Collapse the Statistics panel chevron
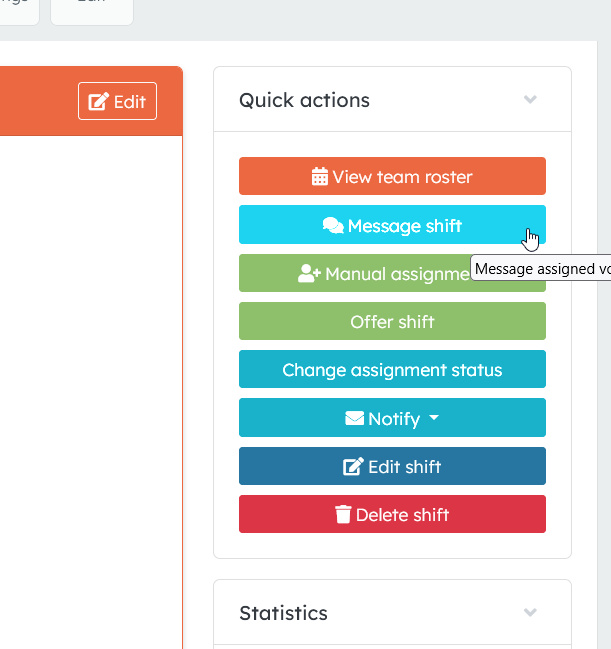Image resolution: width=611 pixels, height=649 pixels. 530,612
